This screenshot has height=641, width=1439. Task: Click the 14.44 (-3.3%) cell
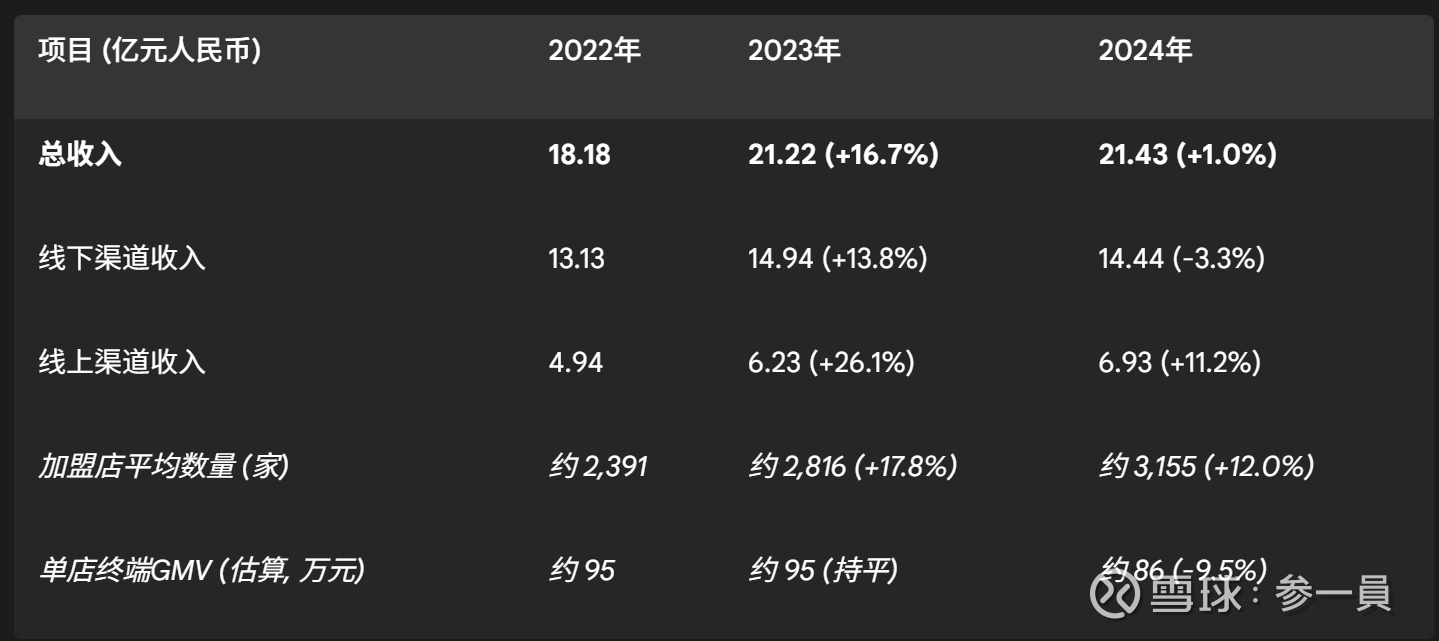(1181, 259)
